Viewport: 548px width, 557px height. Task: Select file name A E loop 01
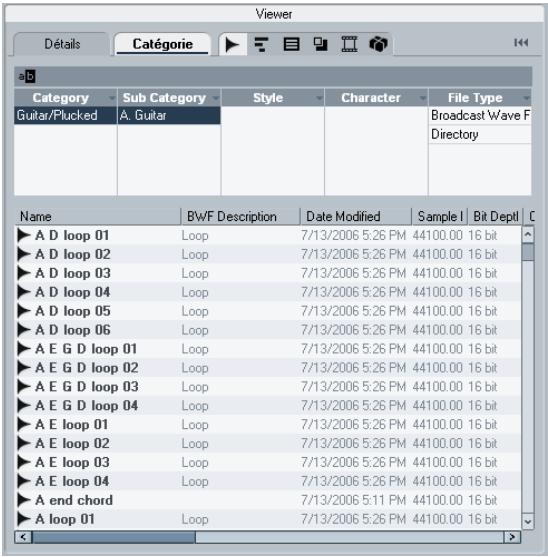[x=71, y=424]
